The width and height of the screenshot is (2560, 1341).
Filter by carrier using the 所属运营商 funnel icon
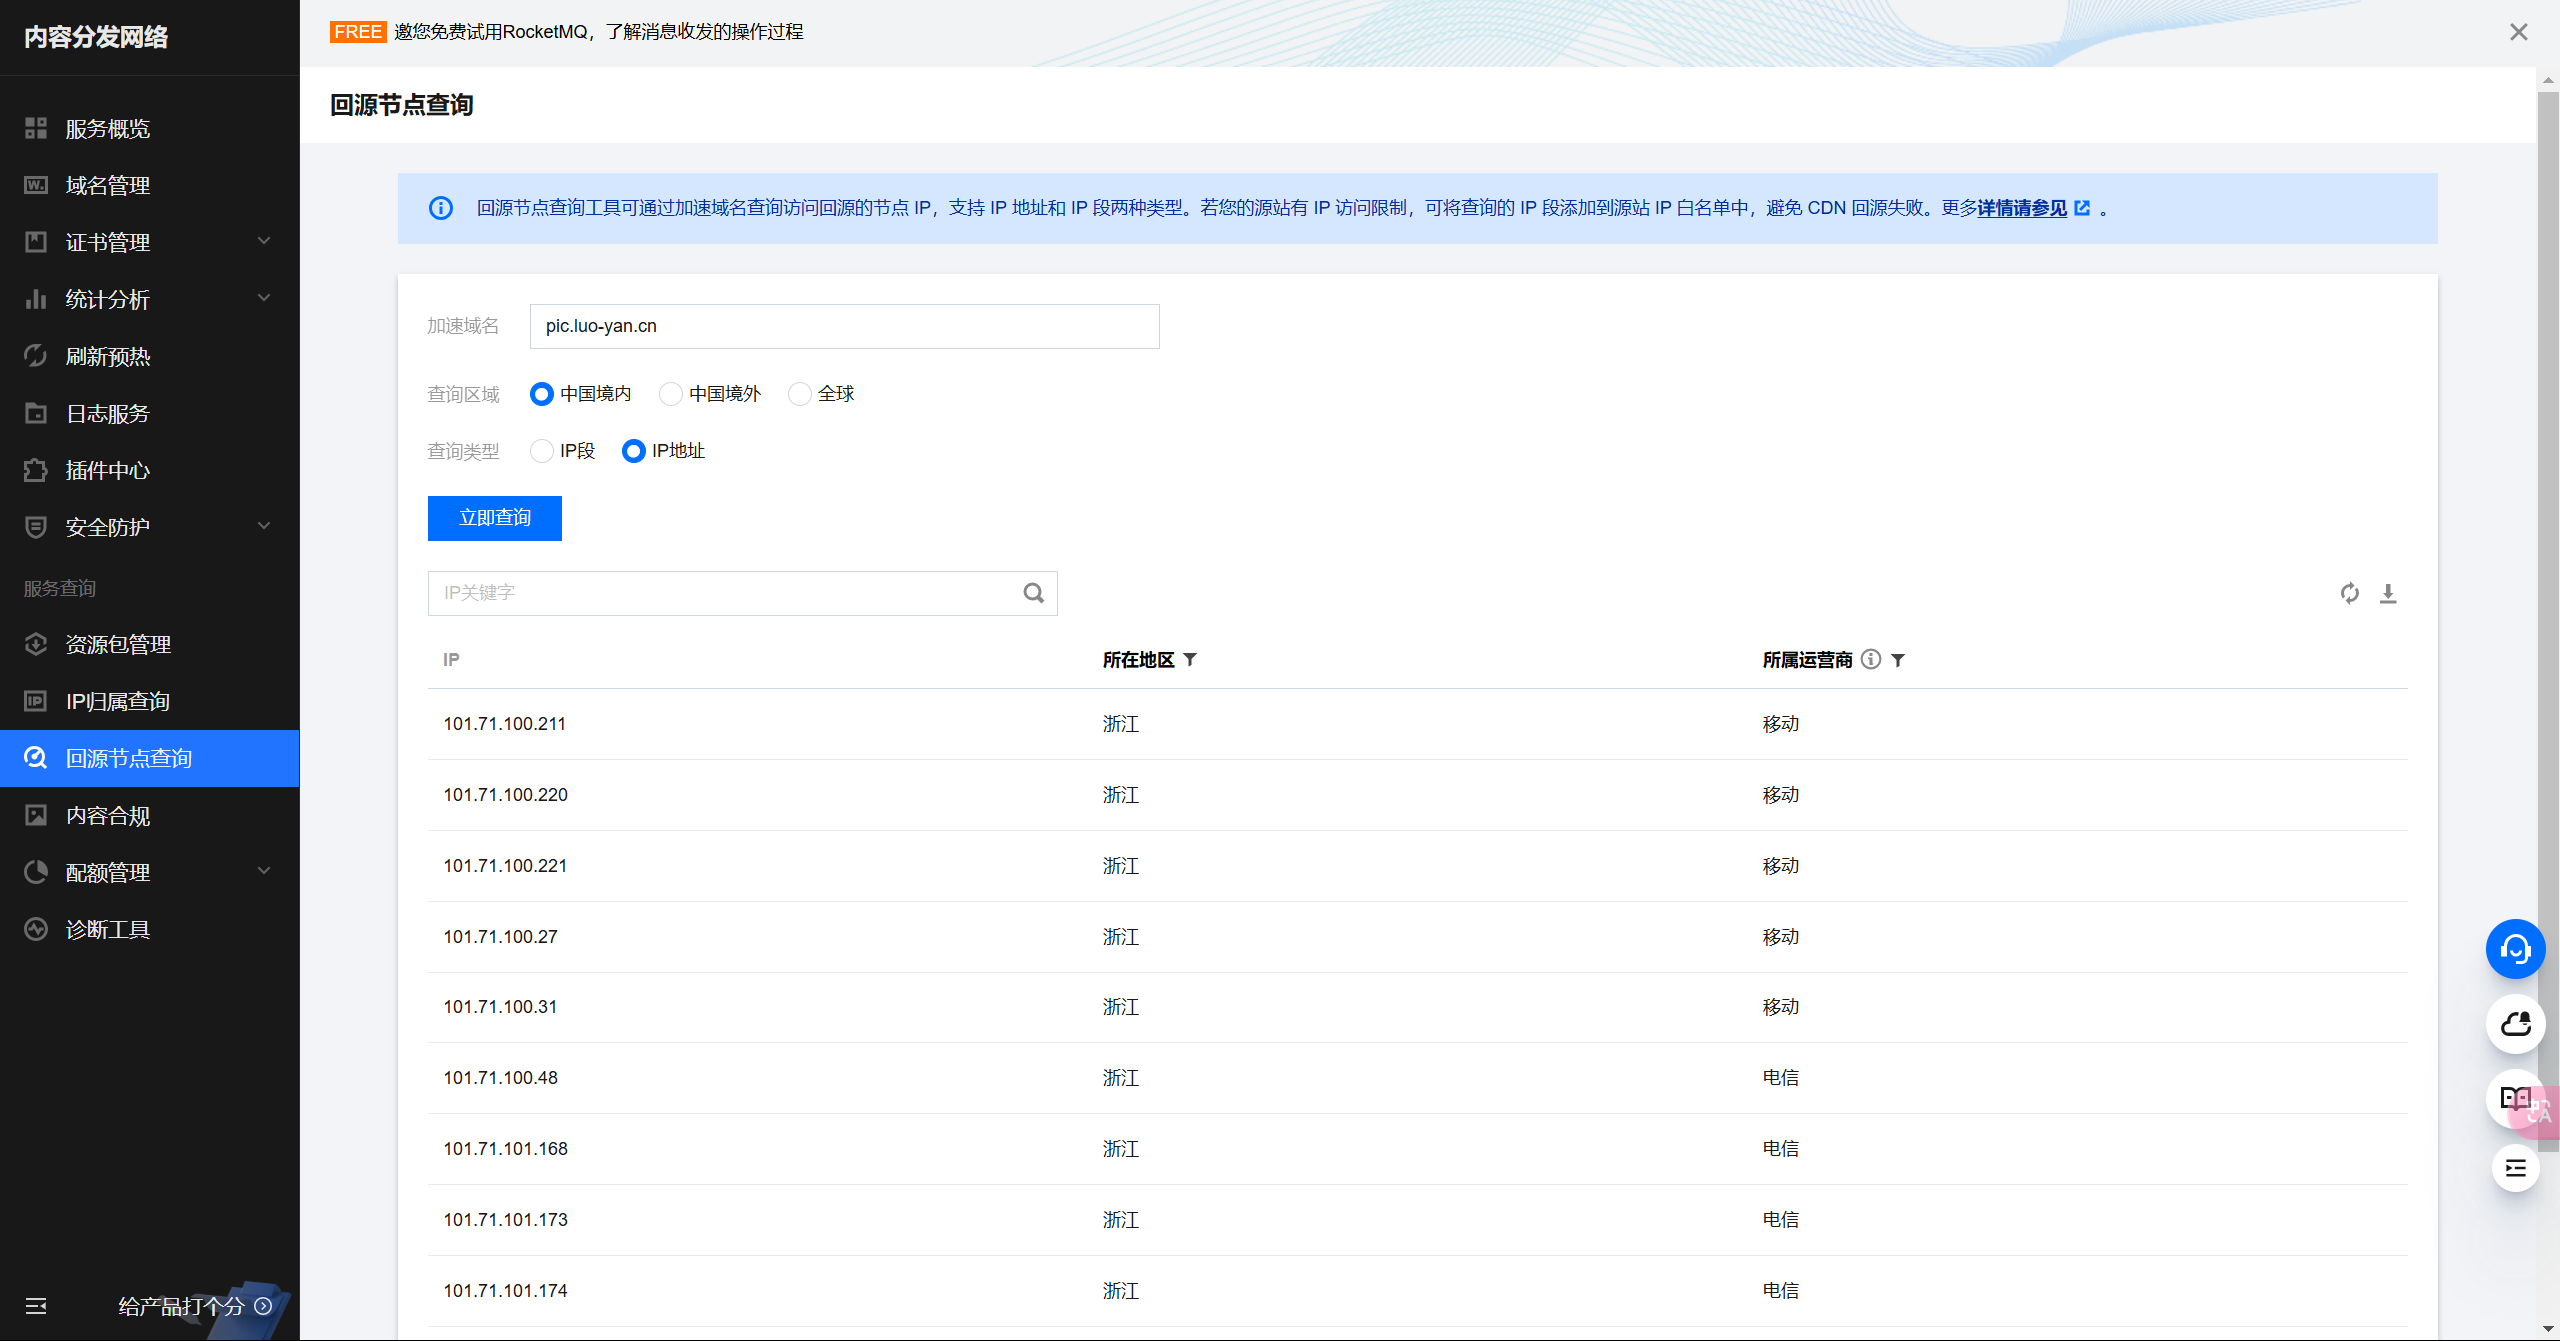[1898, 660]
